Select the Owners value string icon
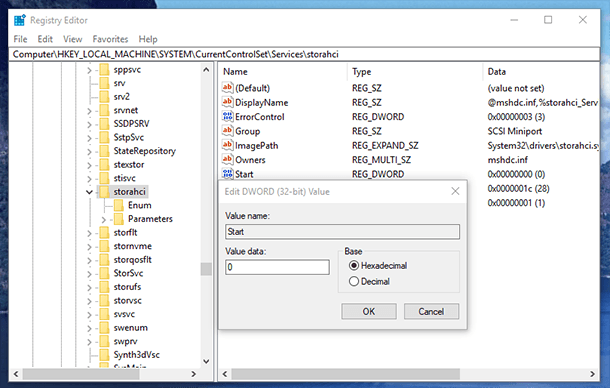610x388 pixels. point(228,160)
